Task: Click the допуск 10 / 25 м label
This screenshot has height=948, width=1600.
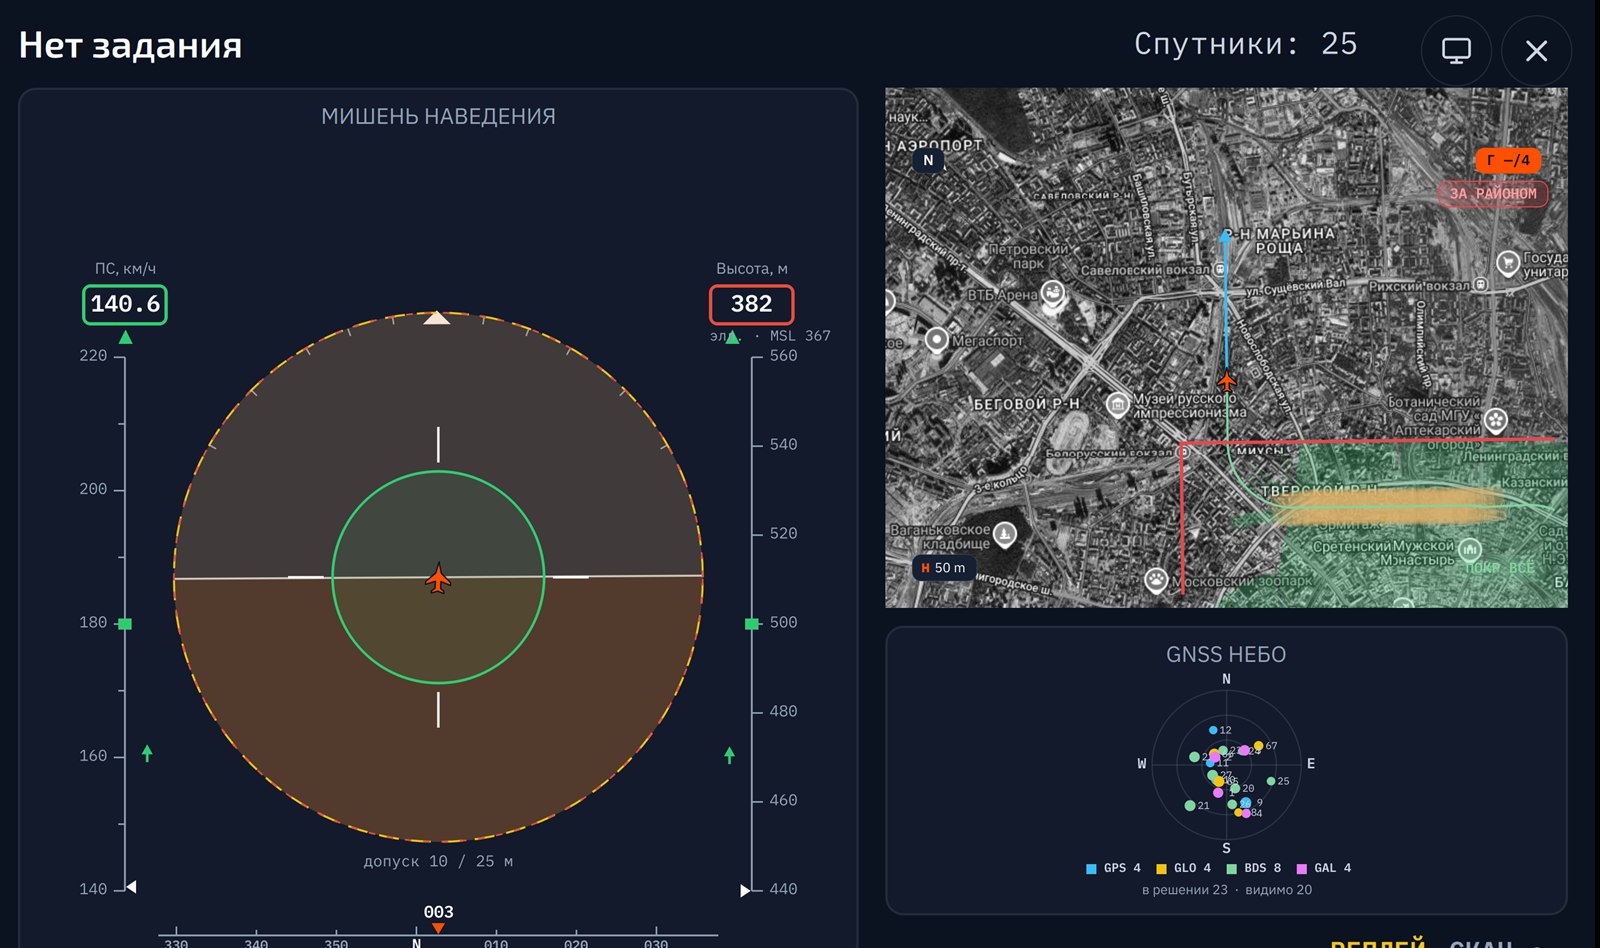Action: (438, 861)
